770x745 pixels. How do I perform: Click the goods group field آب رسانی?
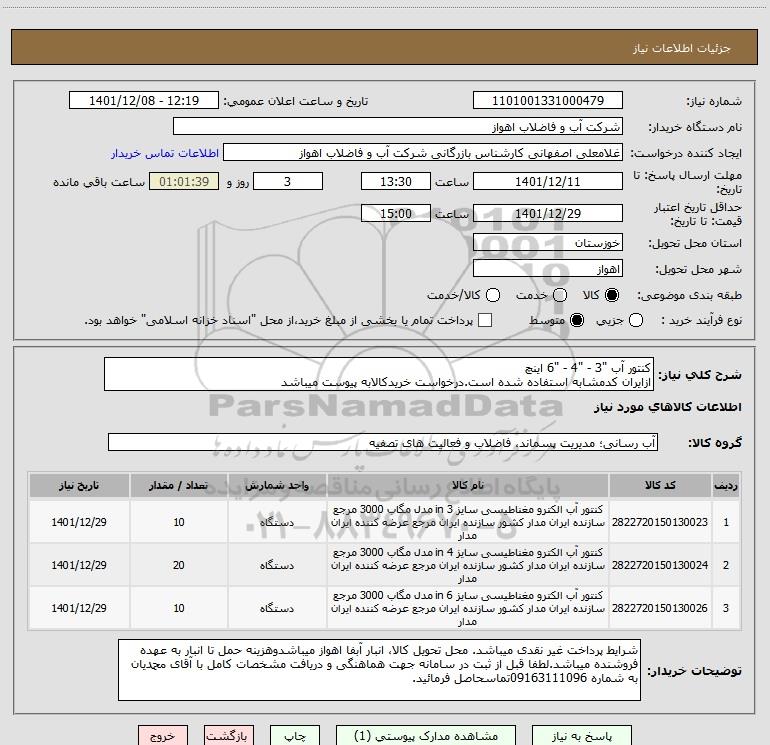(383, 442)
